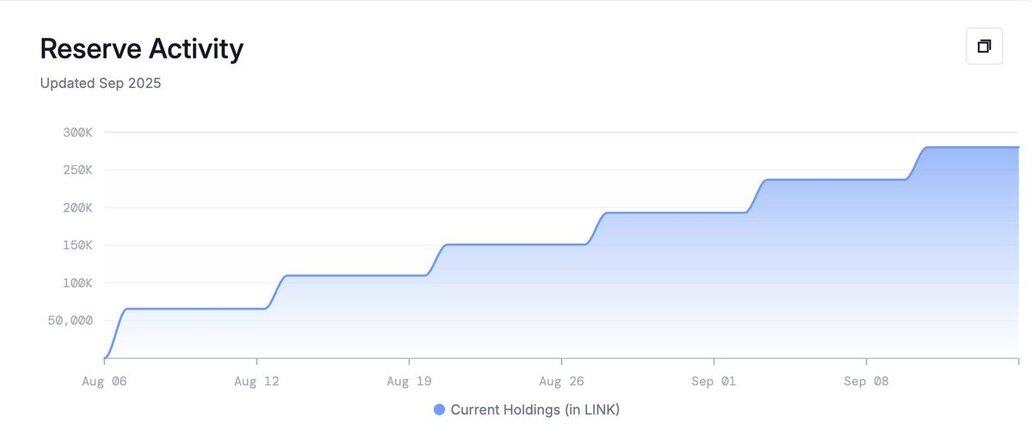Click the 100K y-axis label
Screen dimensions: 1032x443
(x=78, y=283)
